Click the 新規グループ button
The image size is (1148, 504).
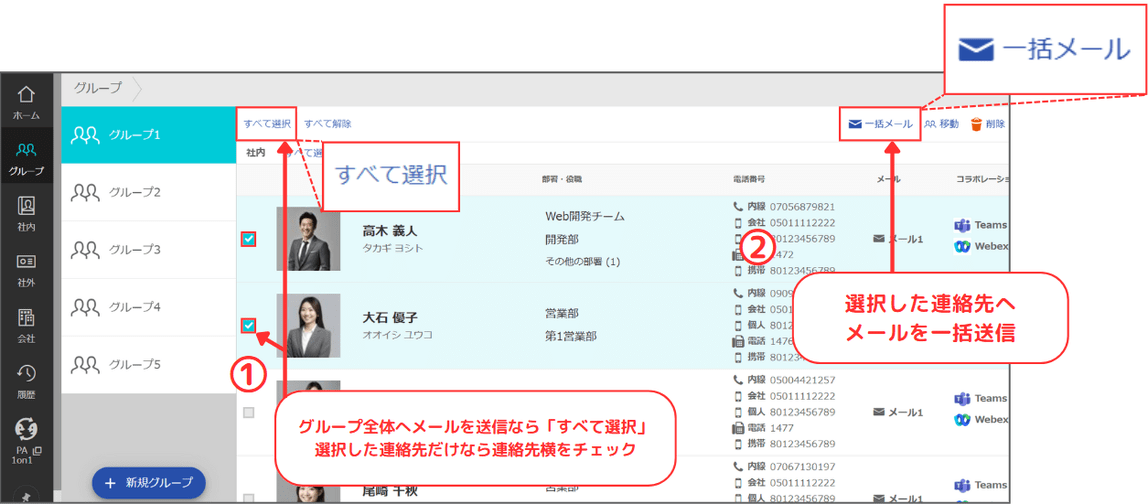(x=149, y=483)
